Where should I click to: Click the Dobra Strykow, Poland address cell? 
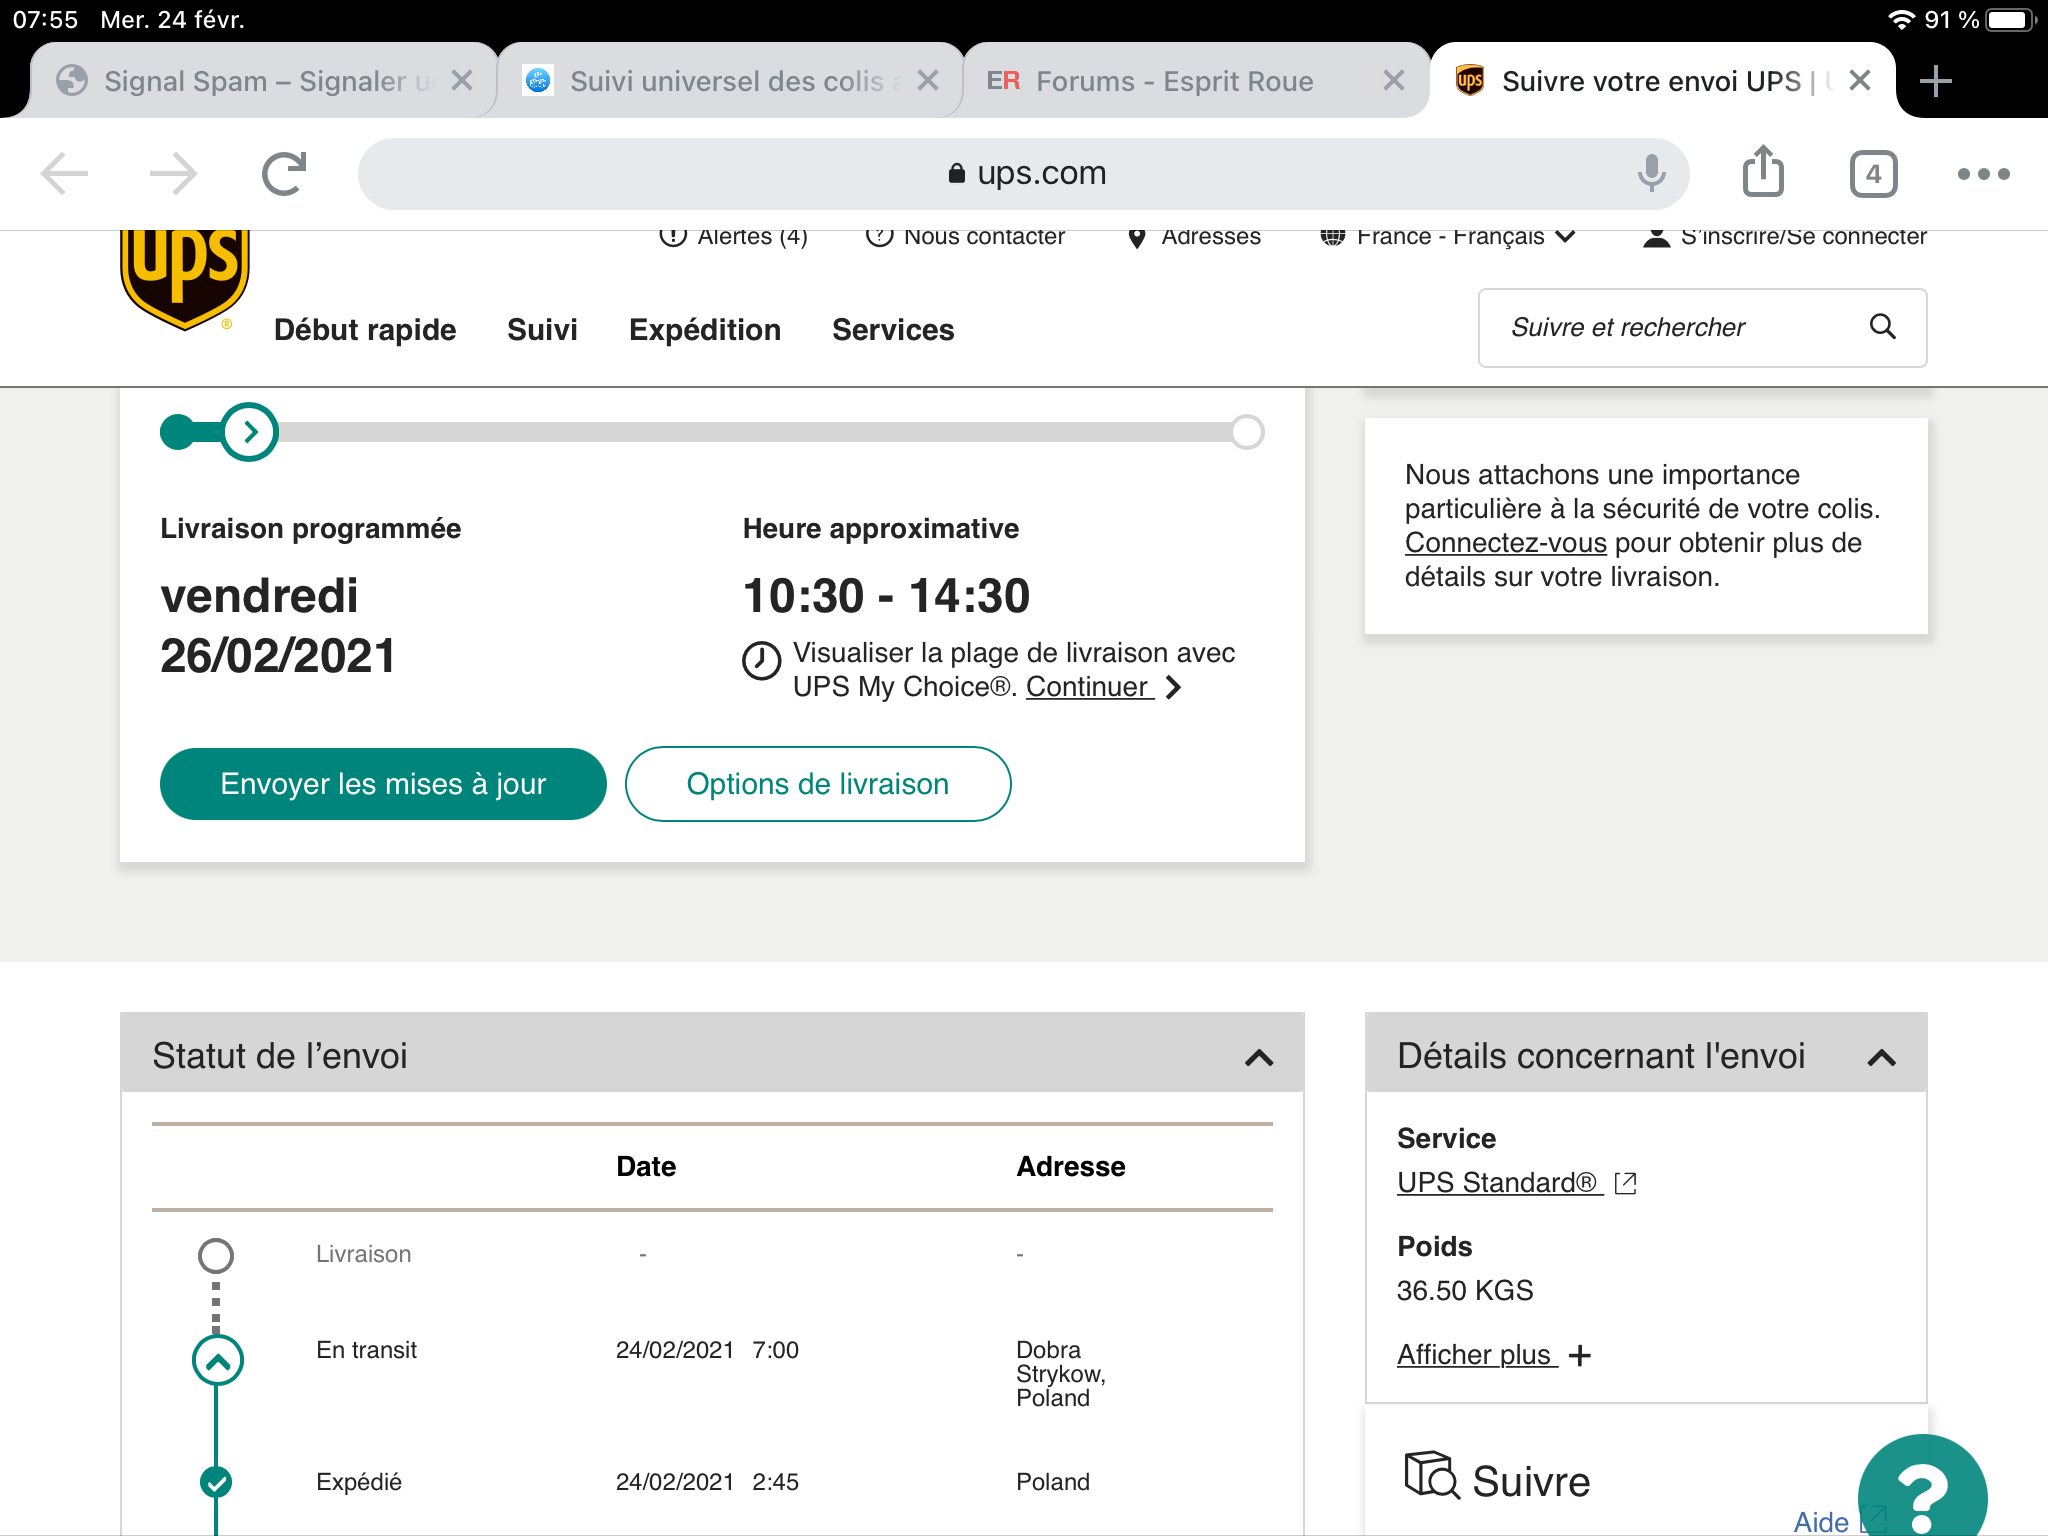pyautogui.click(x=1061, y=1374)
